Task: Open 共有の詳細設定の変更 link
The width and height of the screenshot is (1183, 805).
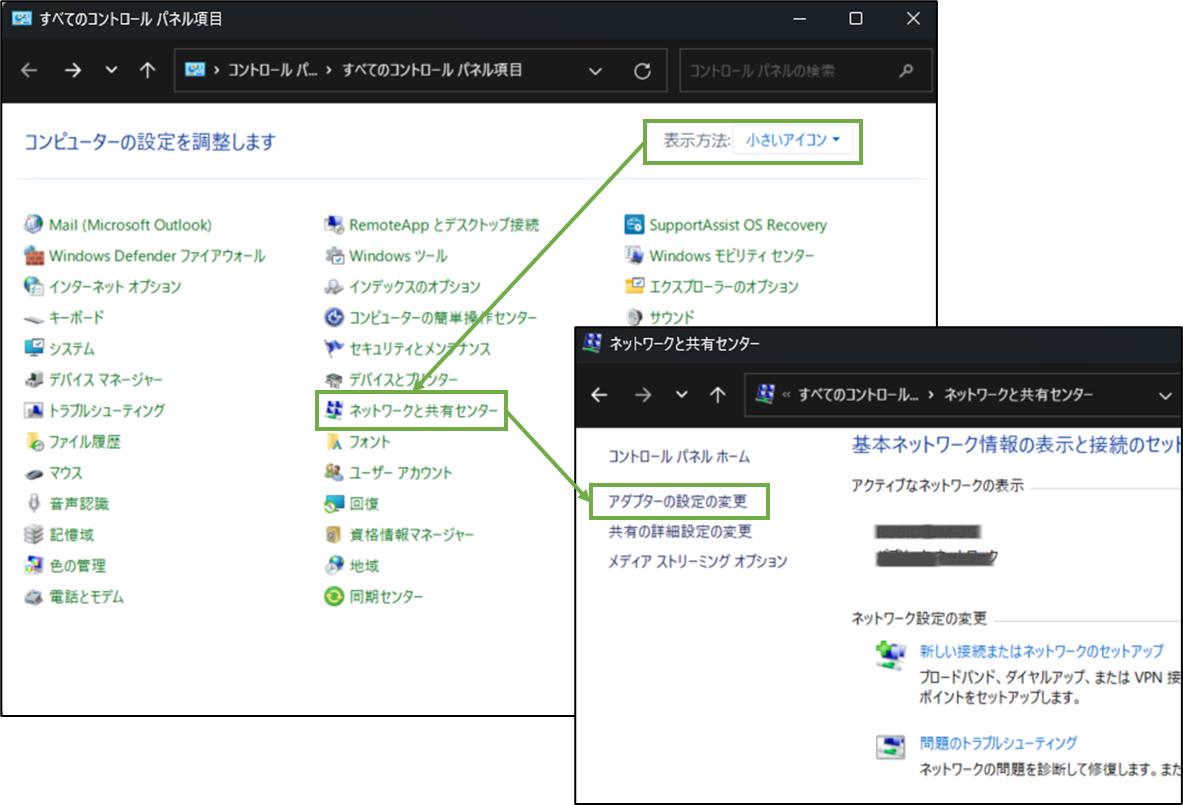Action: [x=681, y=532]
